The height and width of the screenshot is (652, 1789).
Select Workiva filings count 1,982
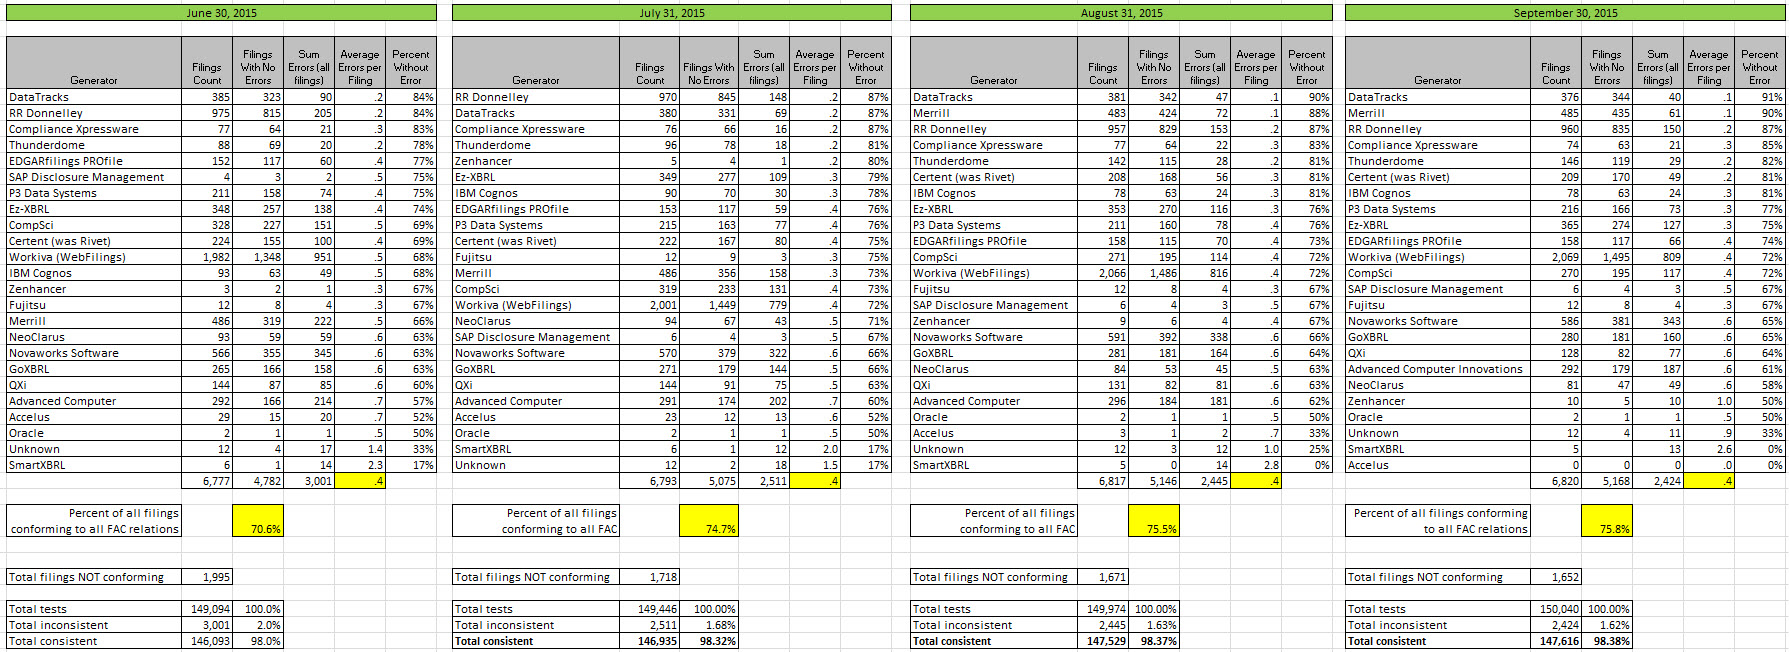(207, 257)
